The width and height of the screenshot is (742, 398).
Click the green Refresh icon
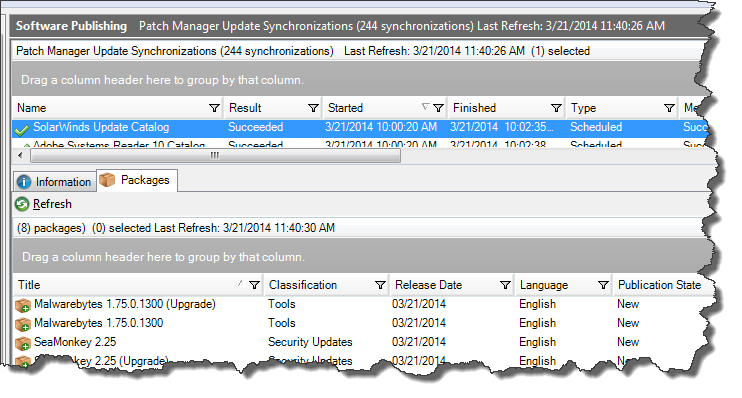22,204
